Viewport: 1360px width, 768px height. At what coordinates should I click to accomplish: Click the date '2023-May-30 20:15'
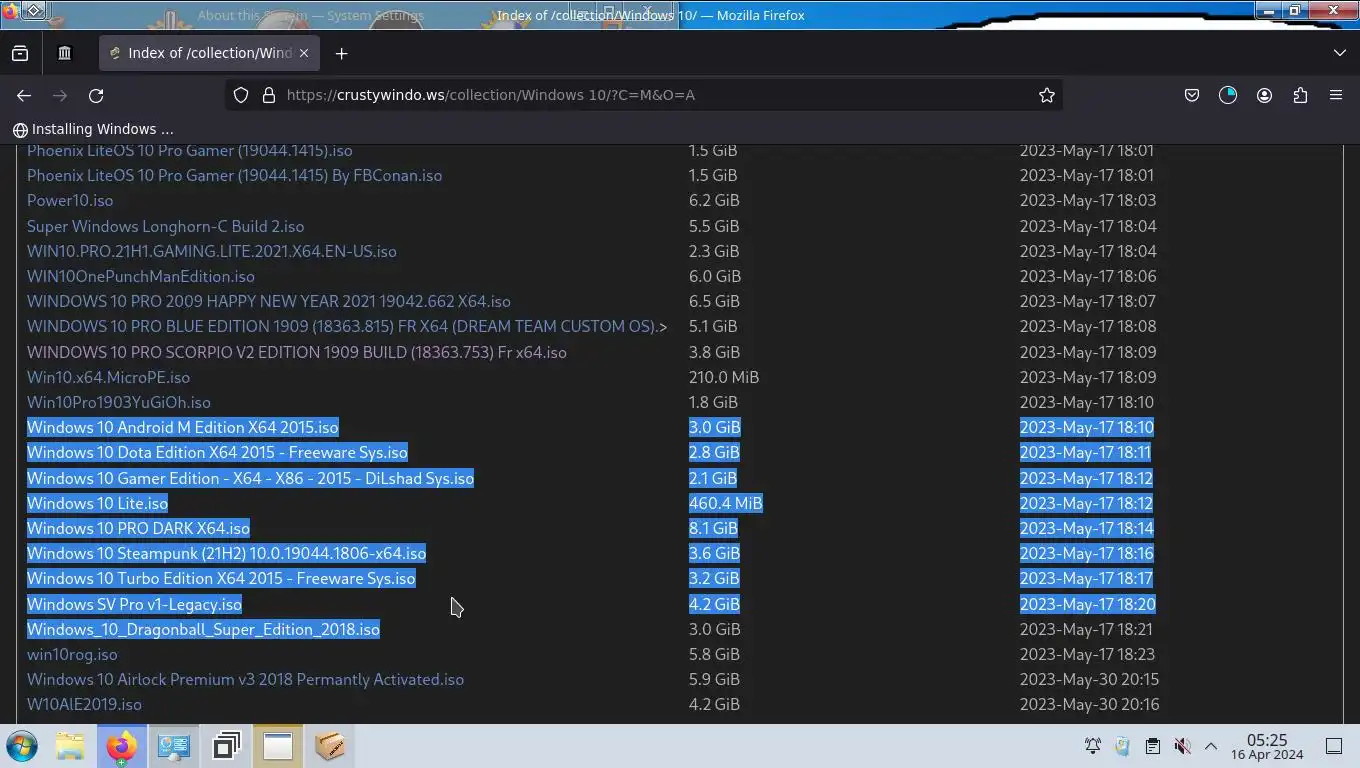(x=1089, y=679)
